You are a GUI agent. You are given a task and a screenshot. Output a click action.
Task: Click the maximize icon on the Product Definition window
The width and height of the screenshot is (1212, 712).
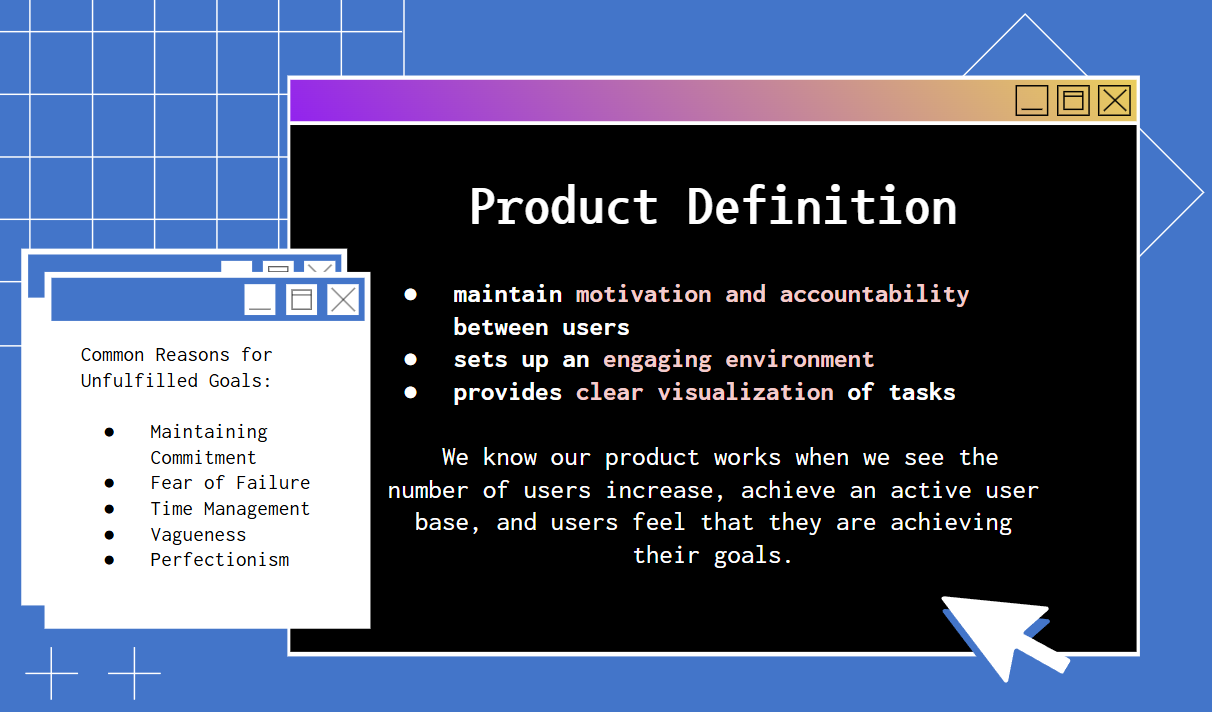pyautogui.click(x=1074, y=100)
